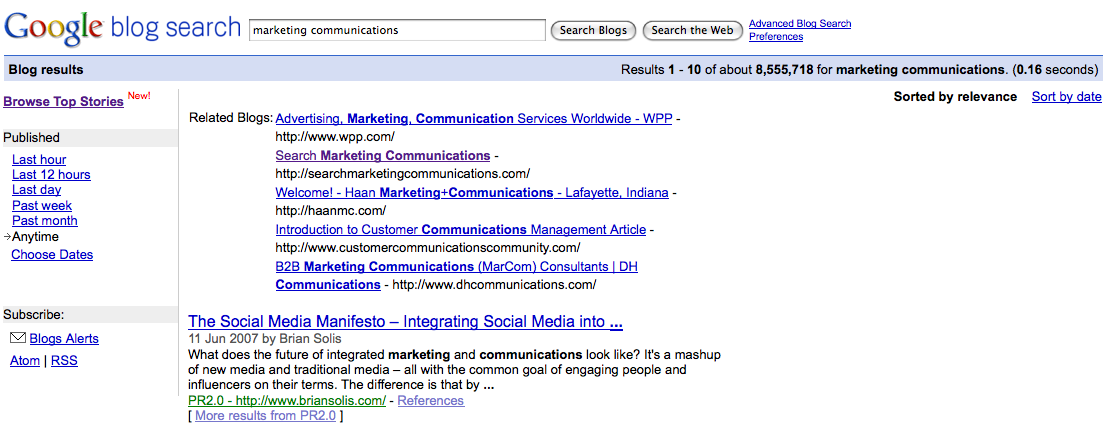Sort results by date
The width and height of the screenshot is (1106, 440).
click(1066, 96)
